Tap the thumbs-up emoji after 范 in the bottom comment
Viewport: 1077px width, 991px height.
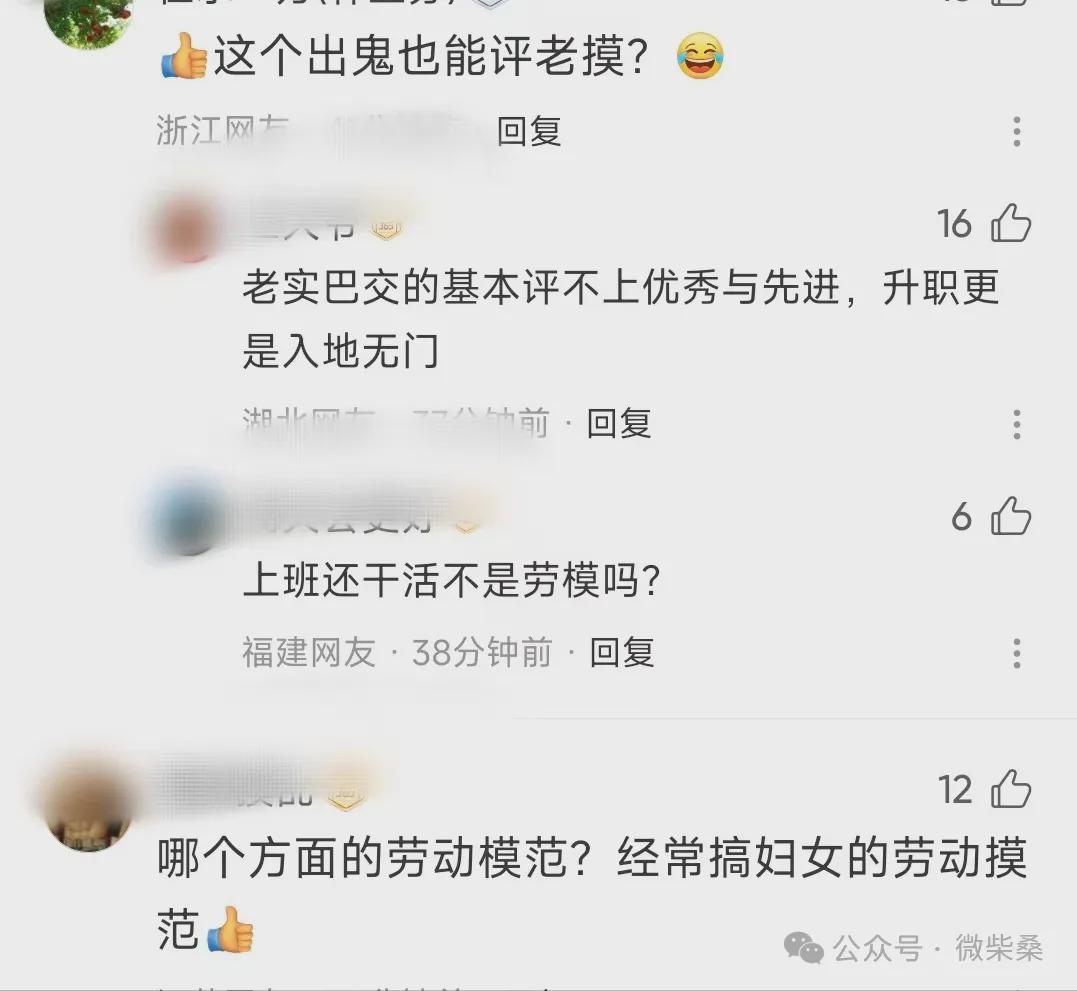click(x=230, y=929)
